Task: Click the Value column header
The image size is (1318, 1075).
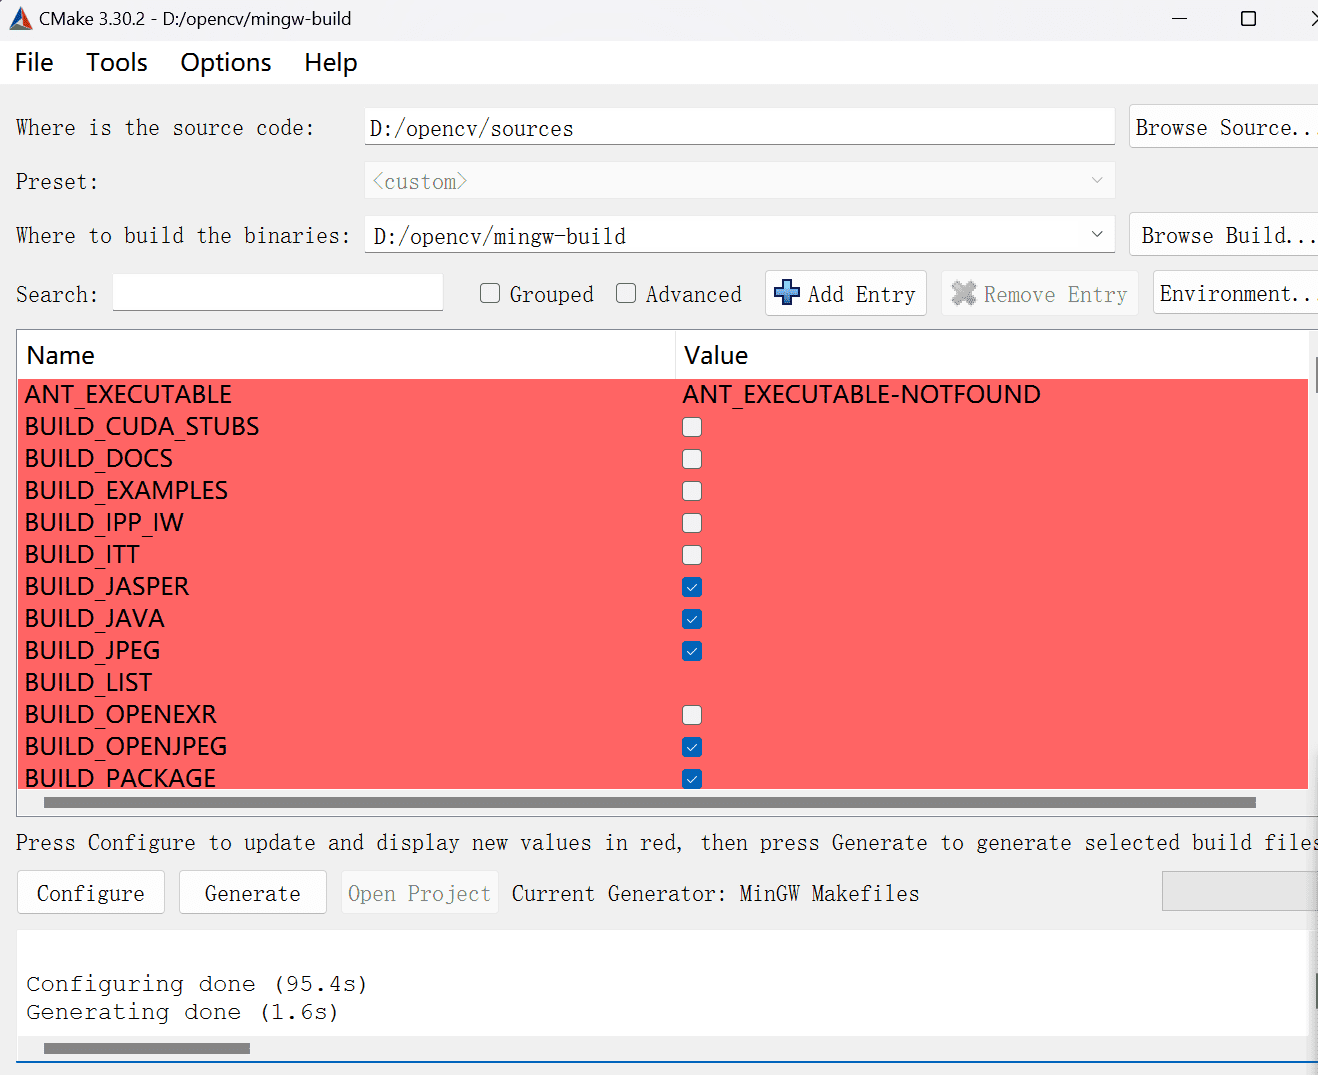Action: (x=992, y=355)
